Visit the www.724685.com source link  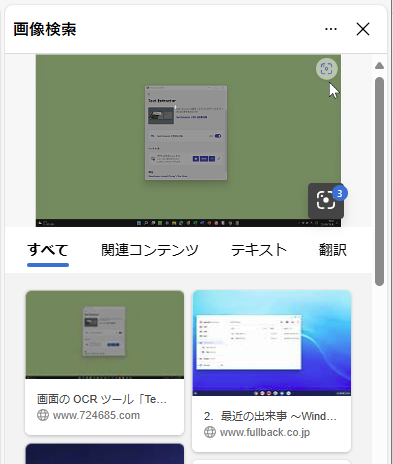coord(96,415)
